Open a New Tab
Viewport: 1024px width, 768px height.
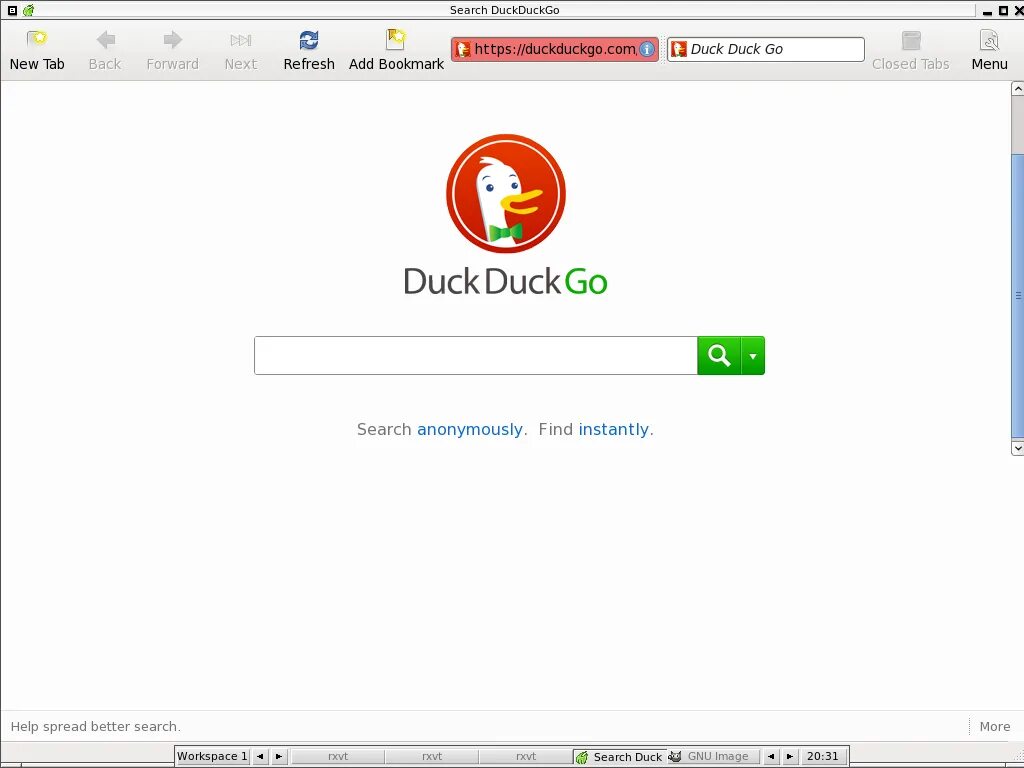click(x=37, y=50)
